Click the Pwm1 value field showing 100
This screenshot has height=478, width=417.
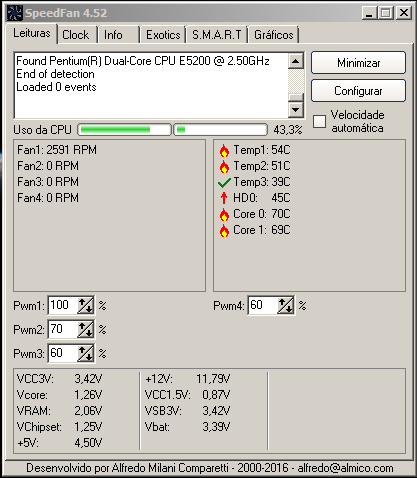(x=63, y=305)
